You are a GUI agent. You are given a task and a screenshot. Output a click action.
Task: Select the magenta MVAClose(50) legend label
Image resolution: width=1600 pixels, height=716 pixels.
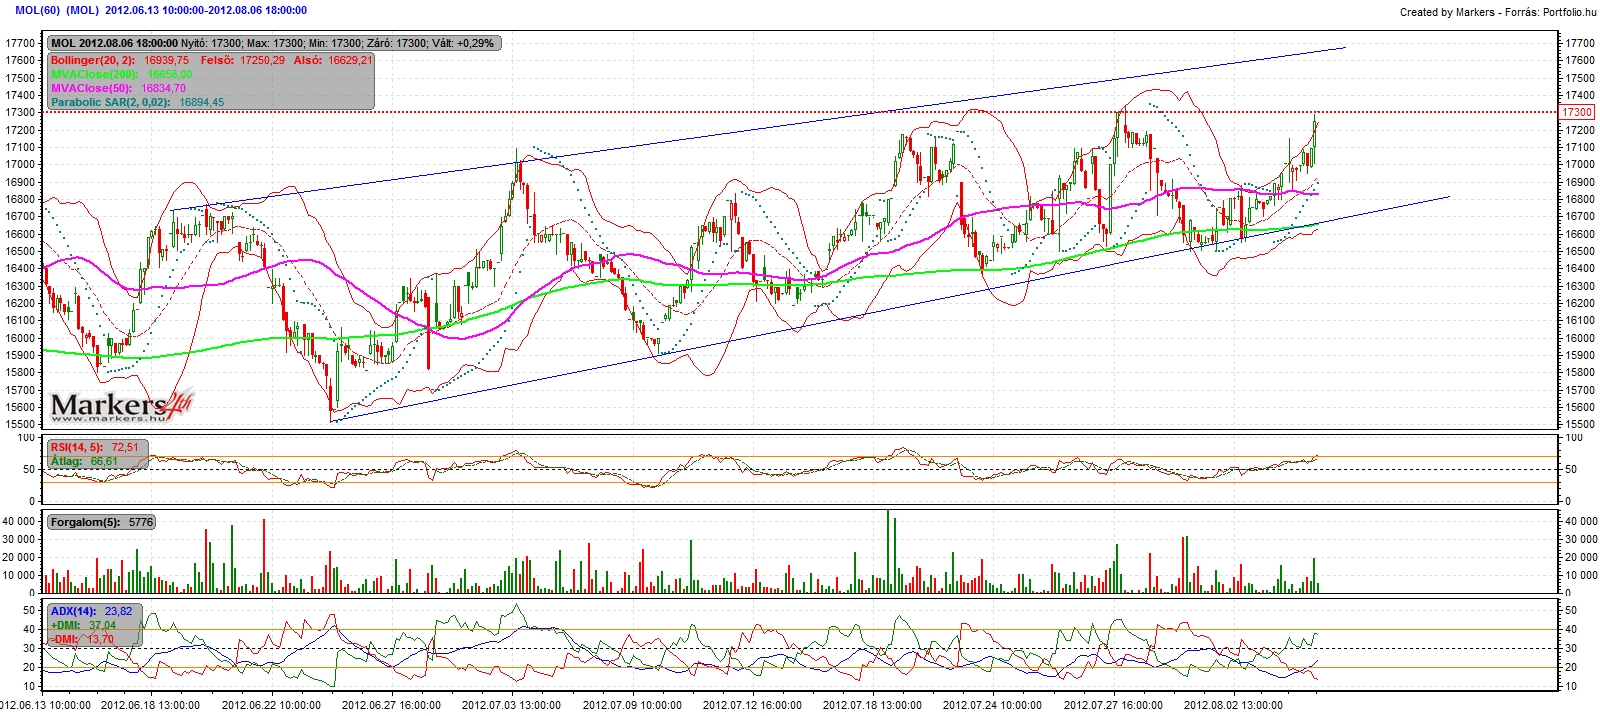(91, 88)
